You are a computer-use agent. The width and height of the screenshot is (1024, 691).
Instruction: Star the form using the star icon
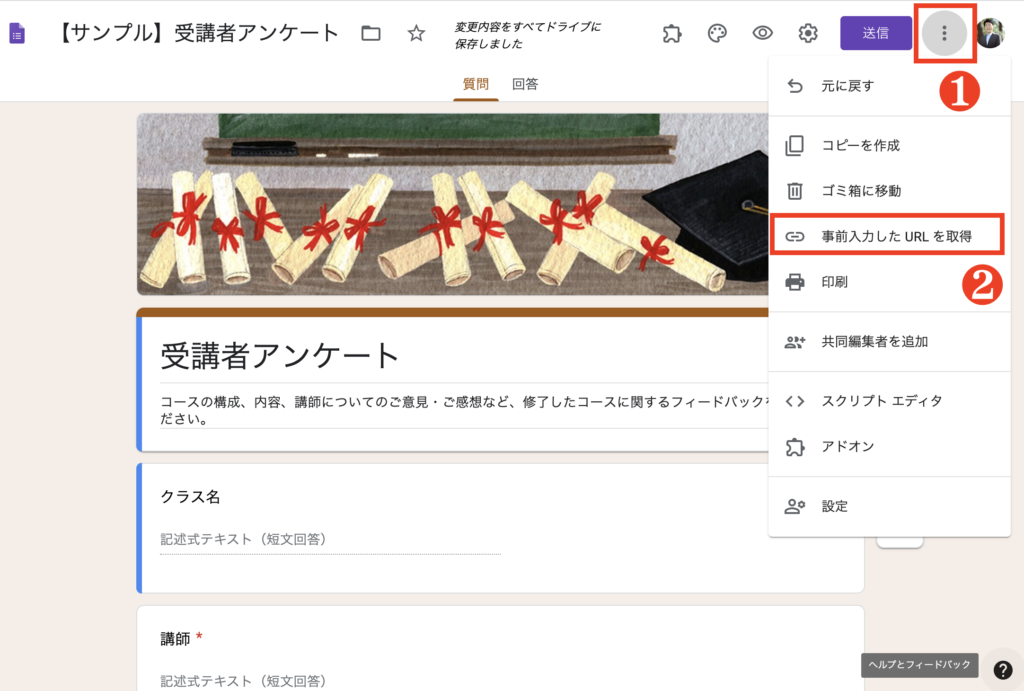pyautogui.click(x=415, y=33)
